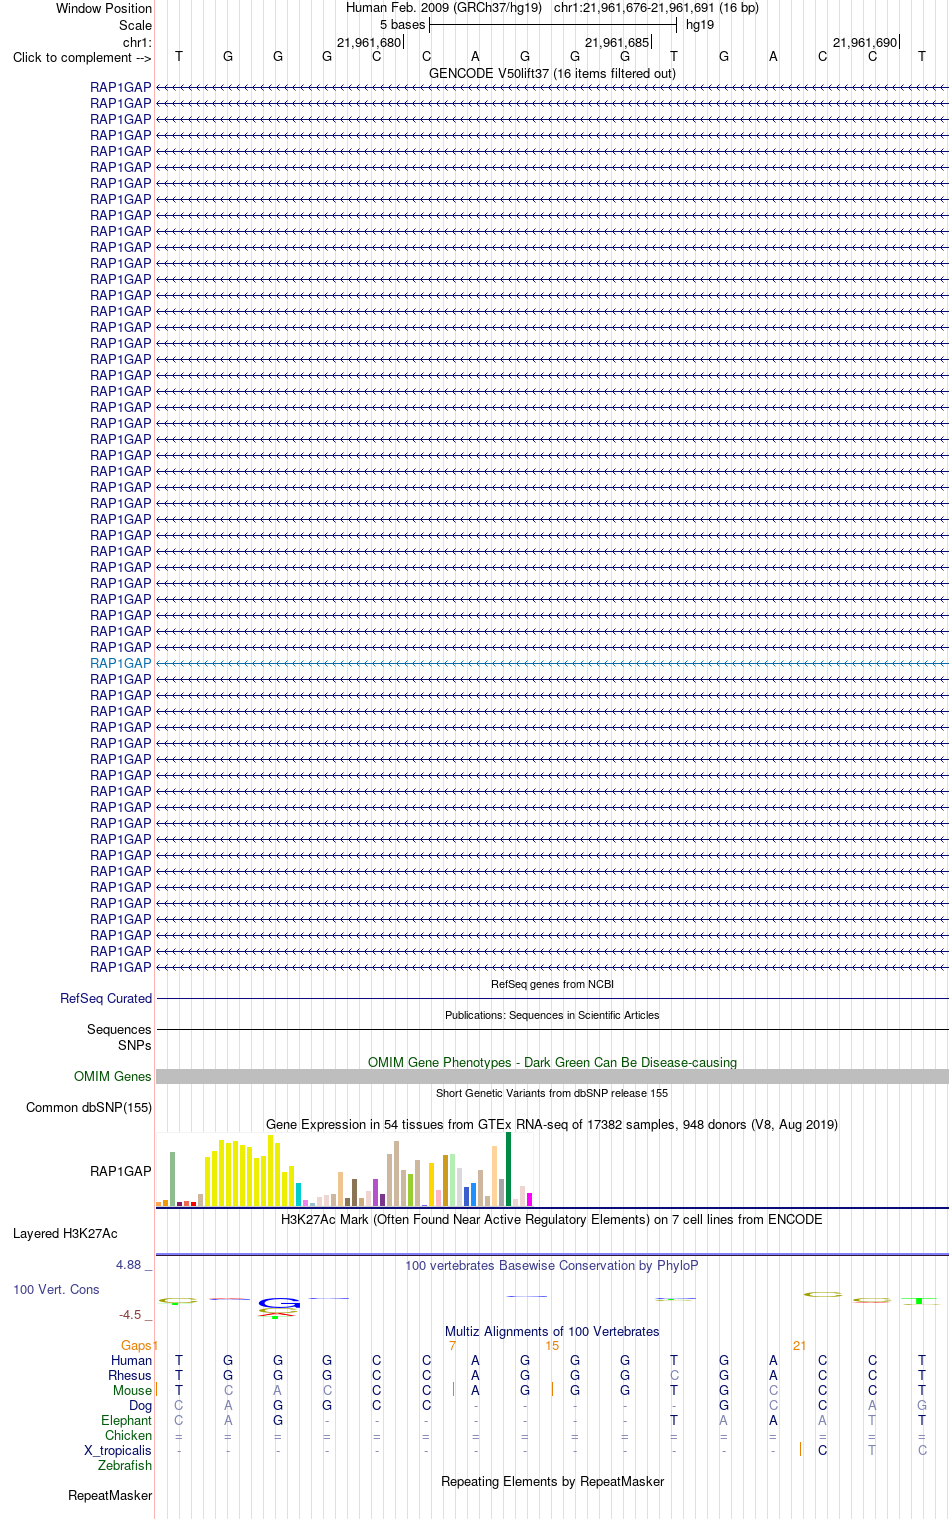Click the Sequences SNPs track label
950x1519 pixels.
coord(119,1037)
